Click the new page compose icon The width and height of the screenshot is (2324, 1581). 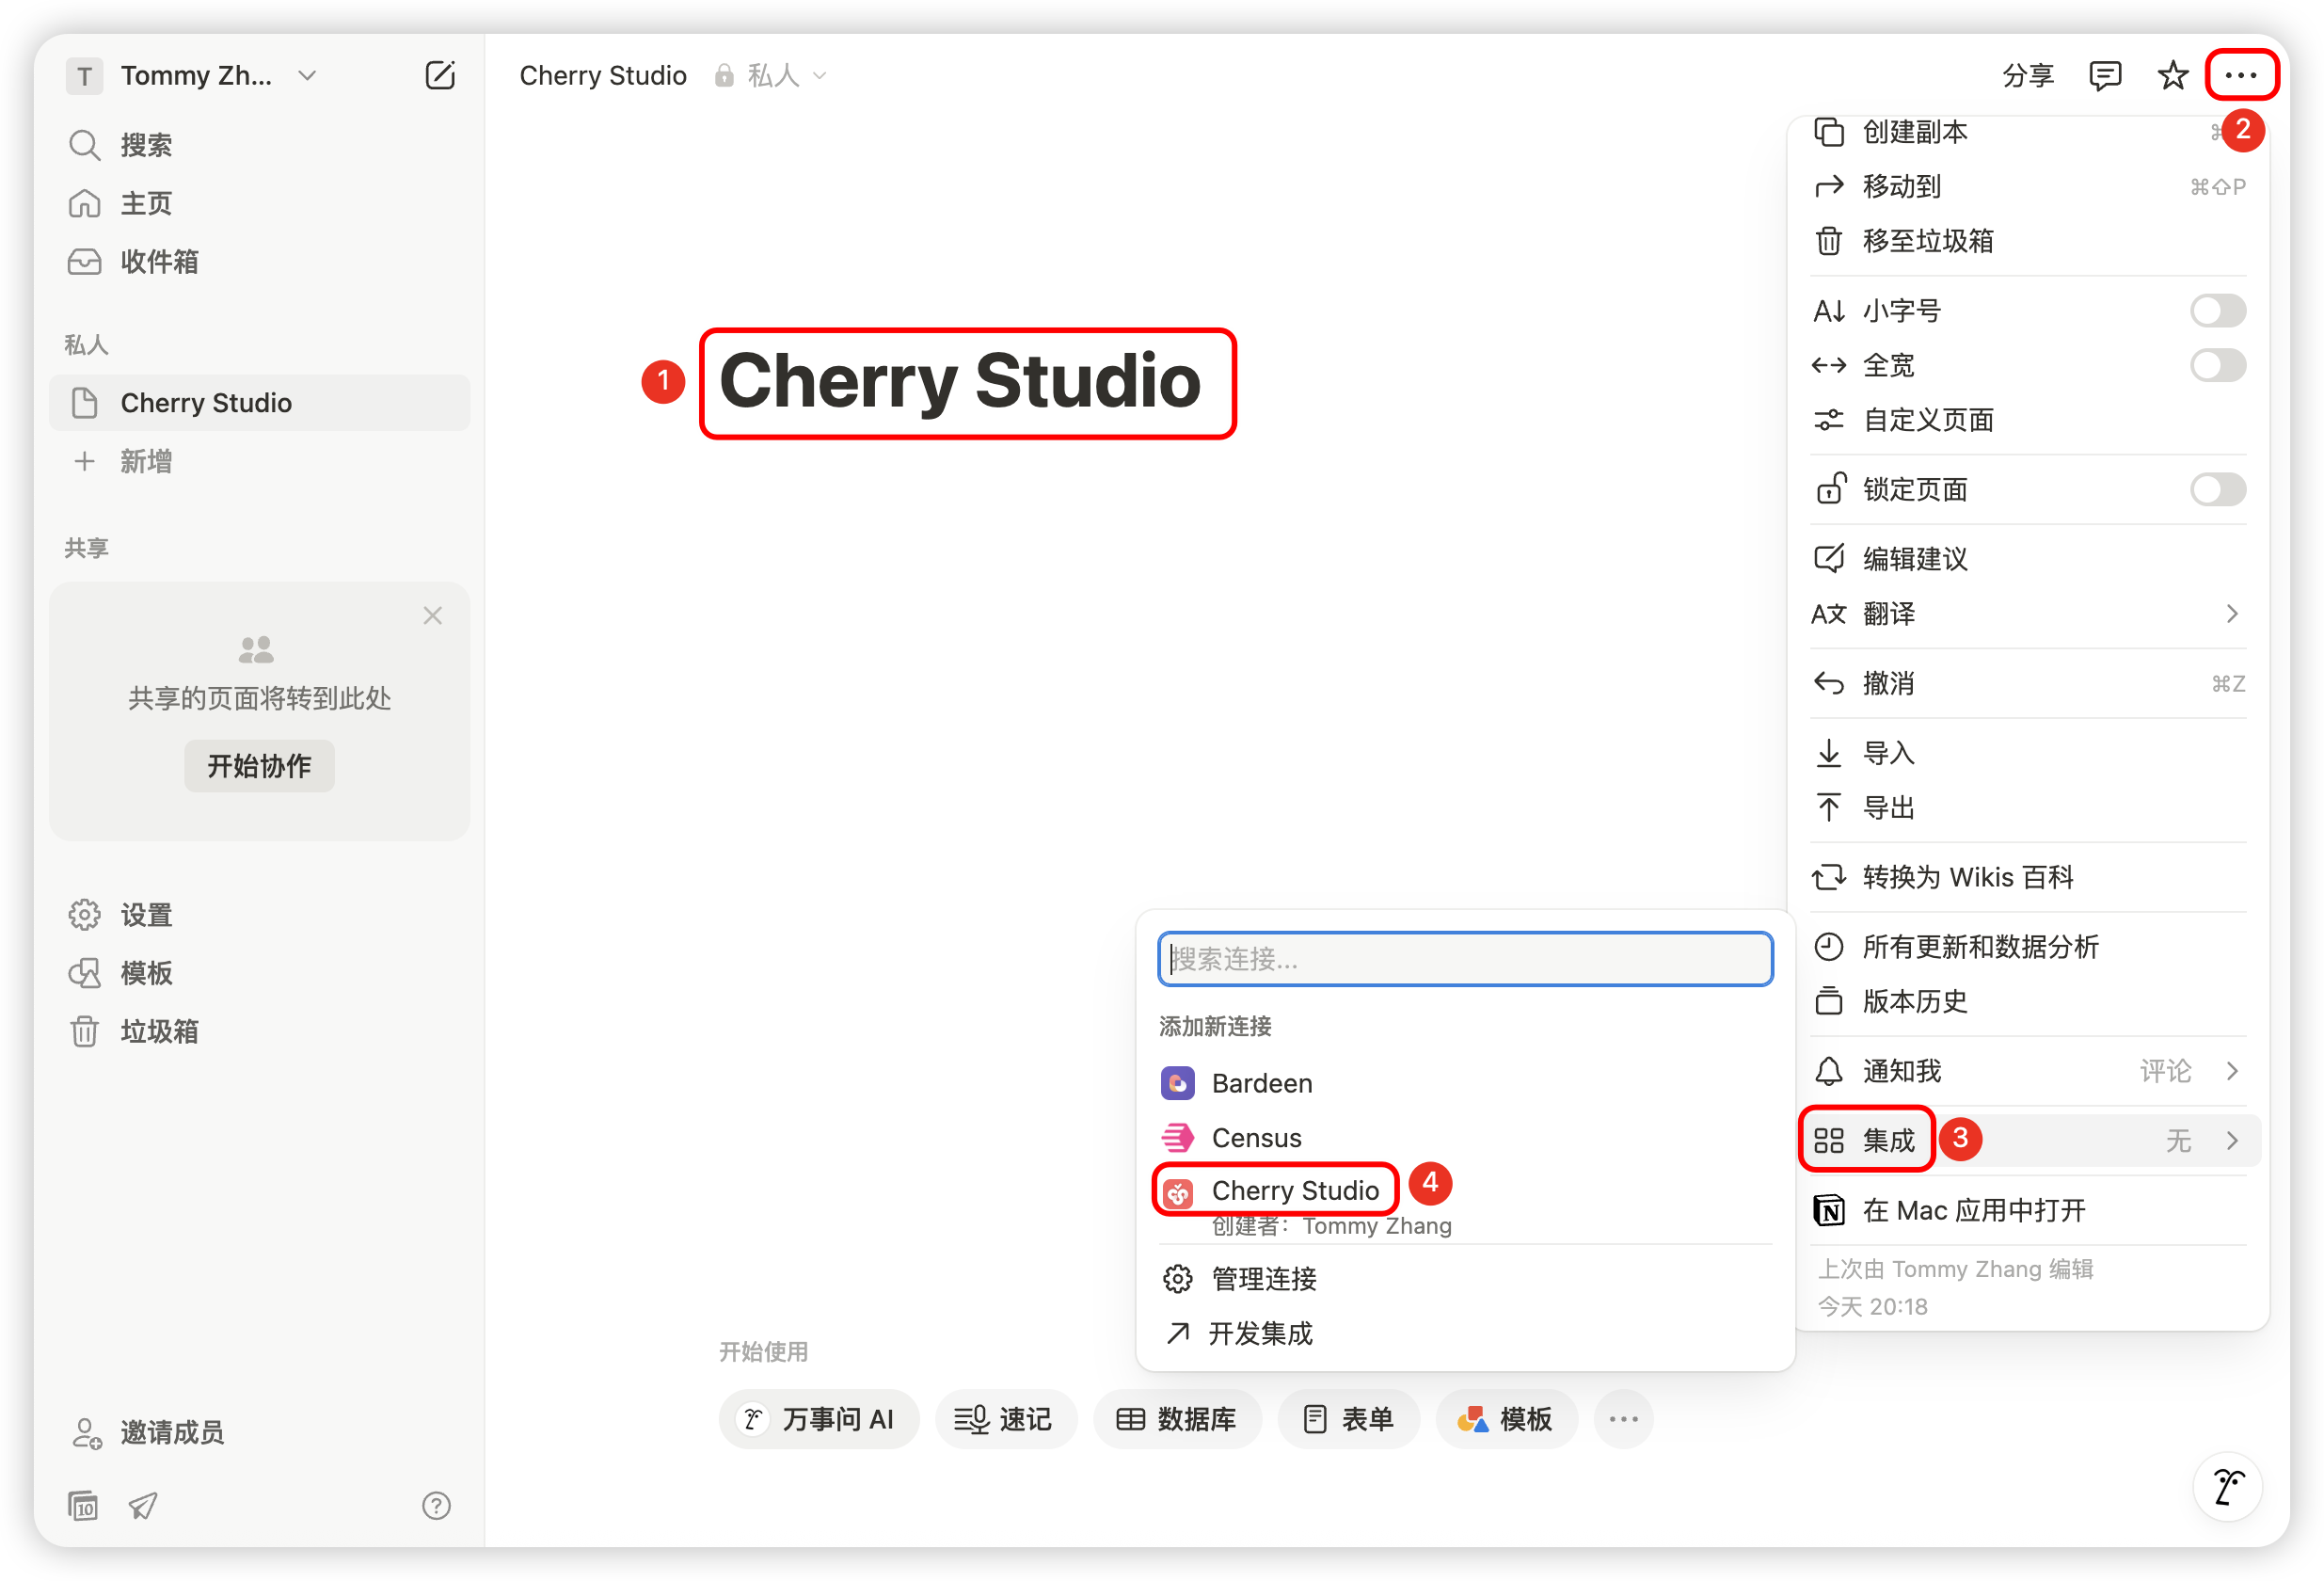pos(440,76)
